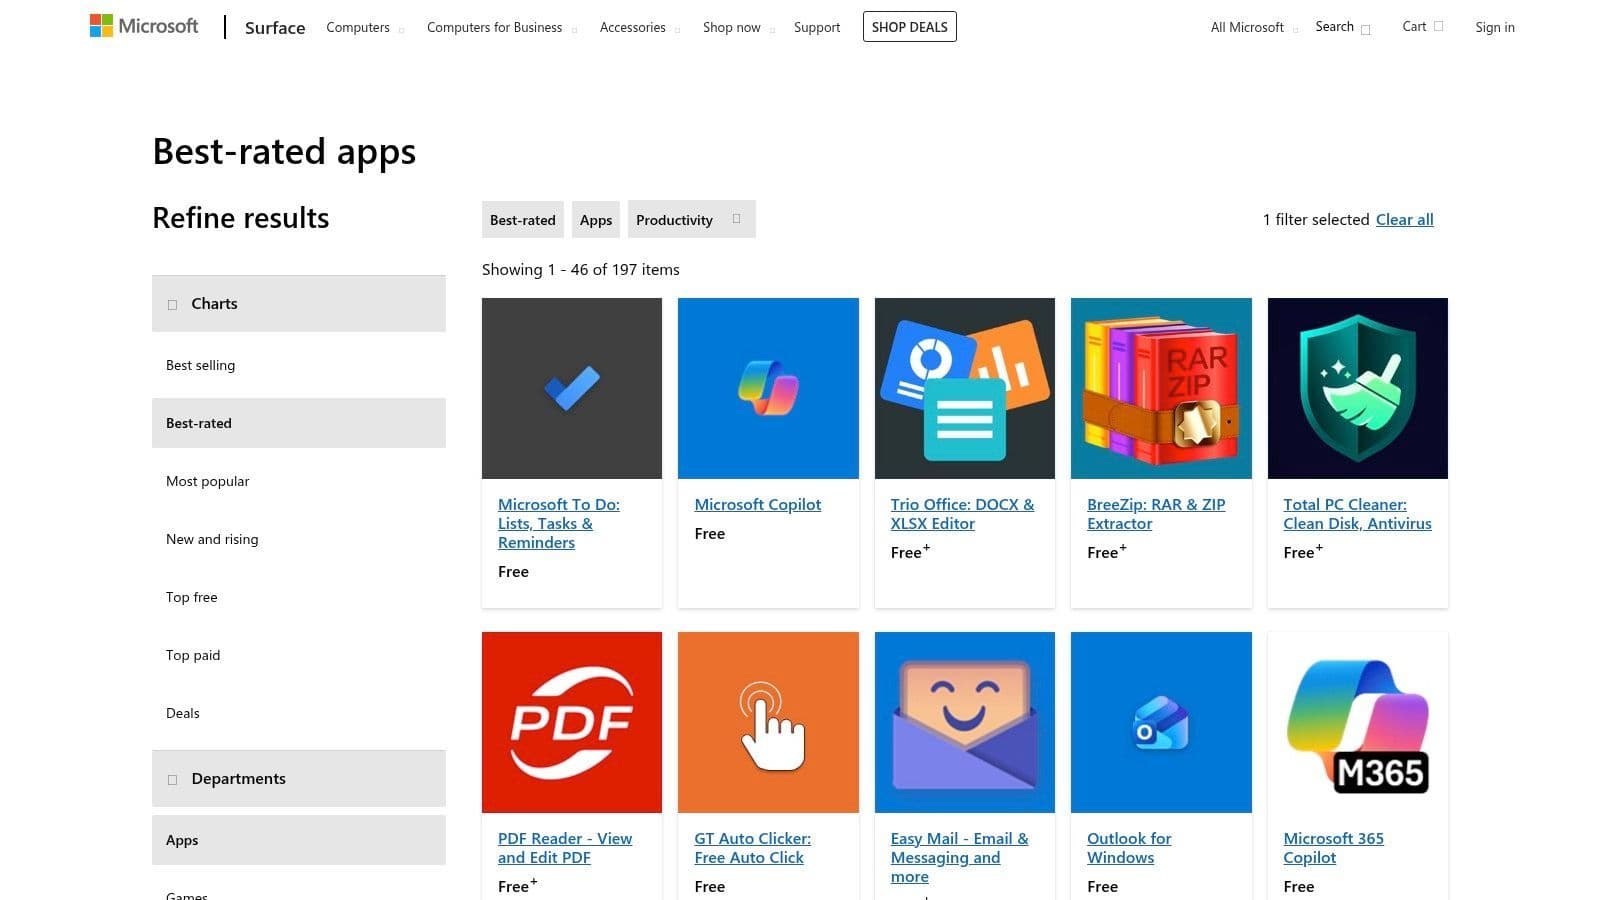Select the Top free chart filter
Screen dimensions: 1600x900
click(192, 597)
